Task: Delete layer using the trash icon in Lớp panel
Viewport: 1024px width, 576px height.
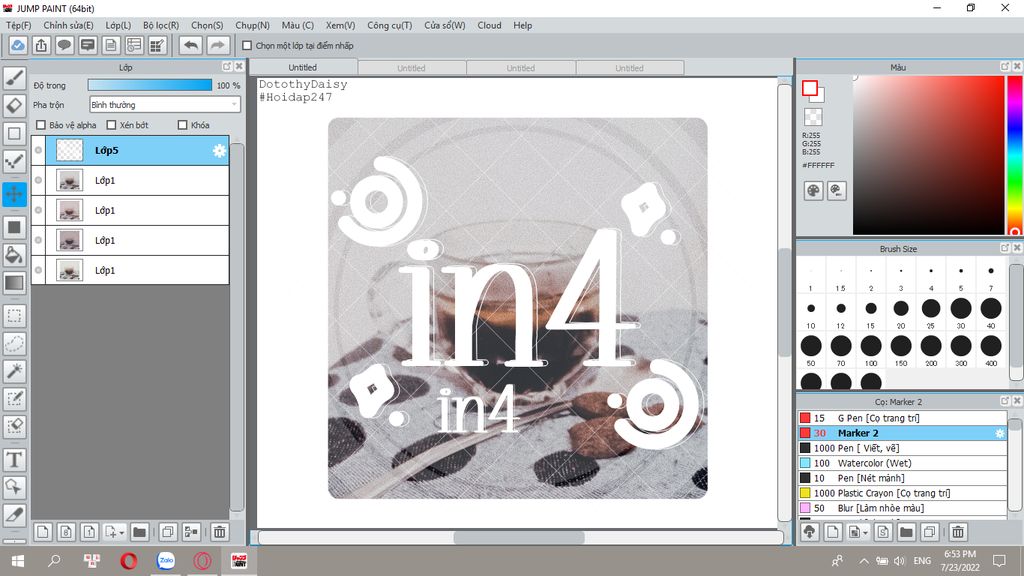Action: [x=219, y=532]
